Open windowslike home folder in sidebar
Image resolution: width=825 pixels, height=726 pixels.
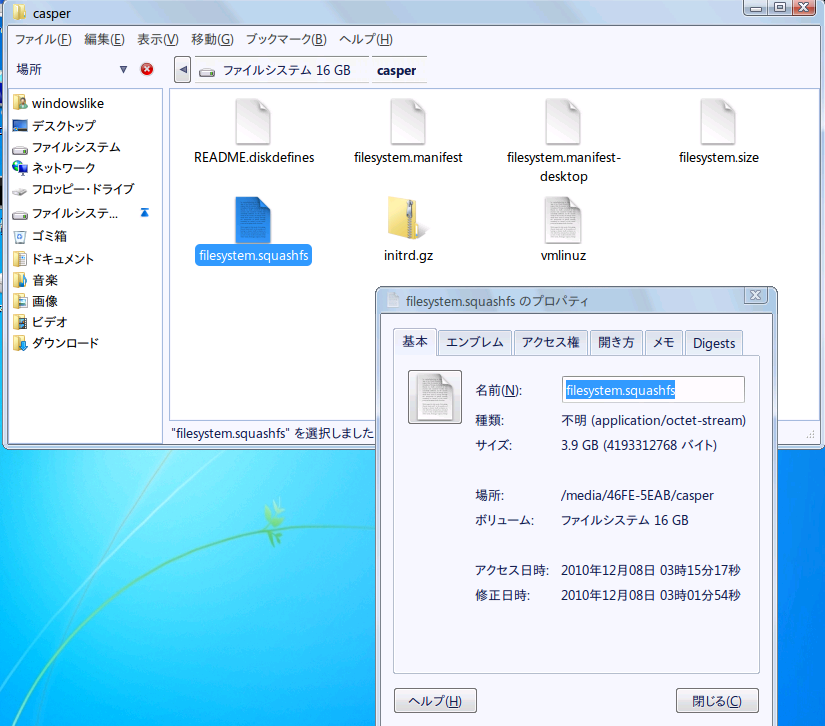[58, 103]
